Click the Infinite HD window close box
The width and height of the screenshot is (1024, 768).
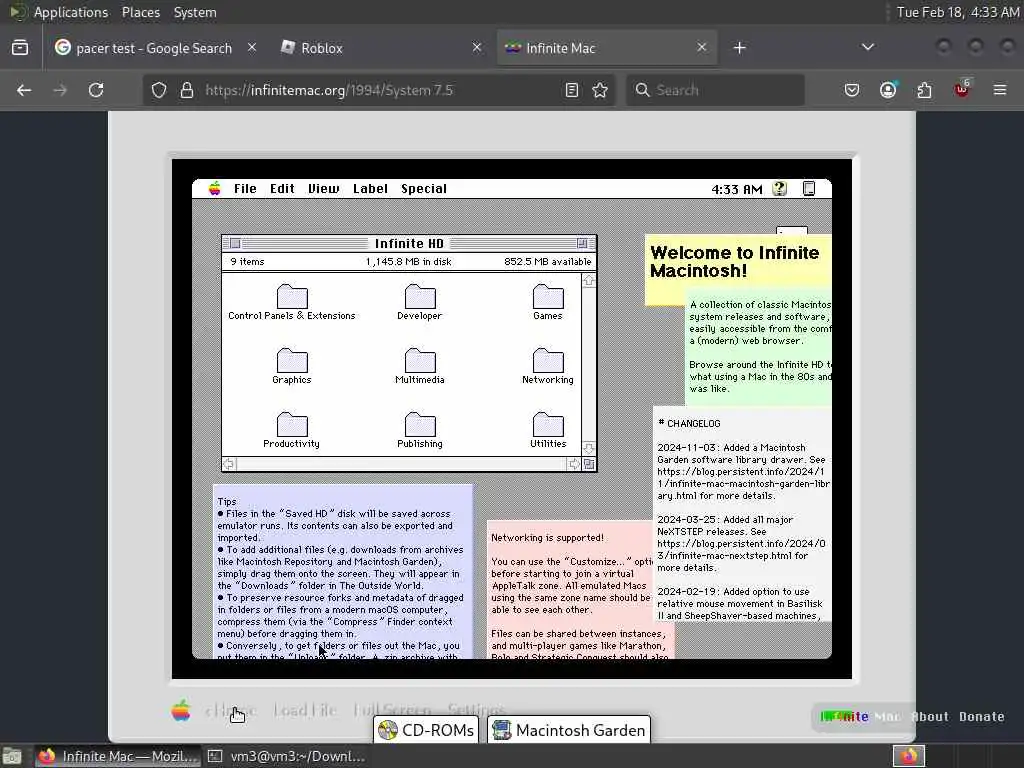pyautogui.click(x=235, y=244)
